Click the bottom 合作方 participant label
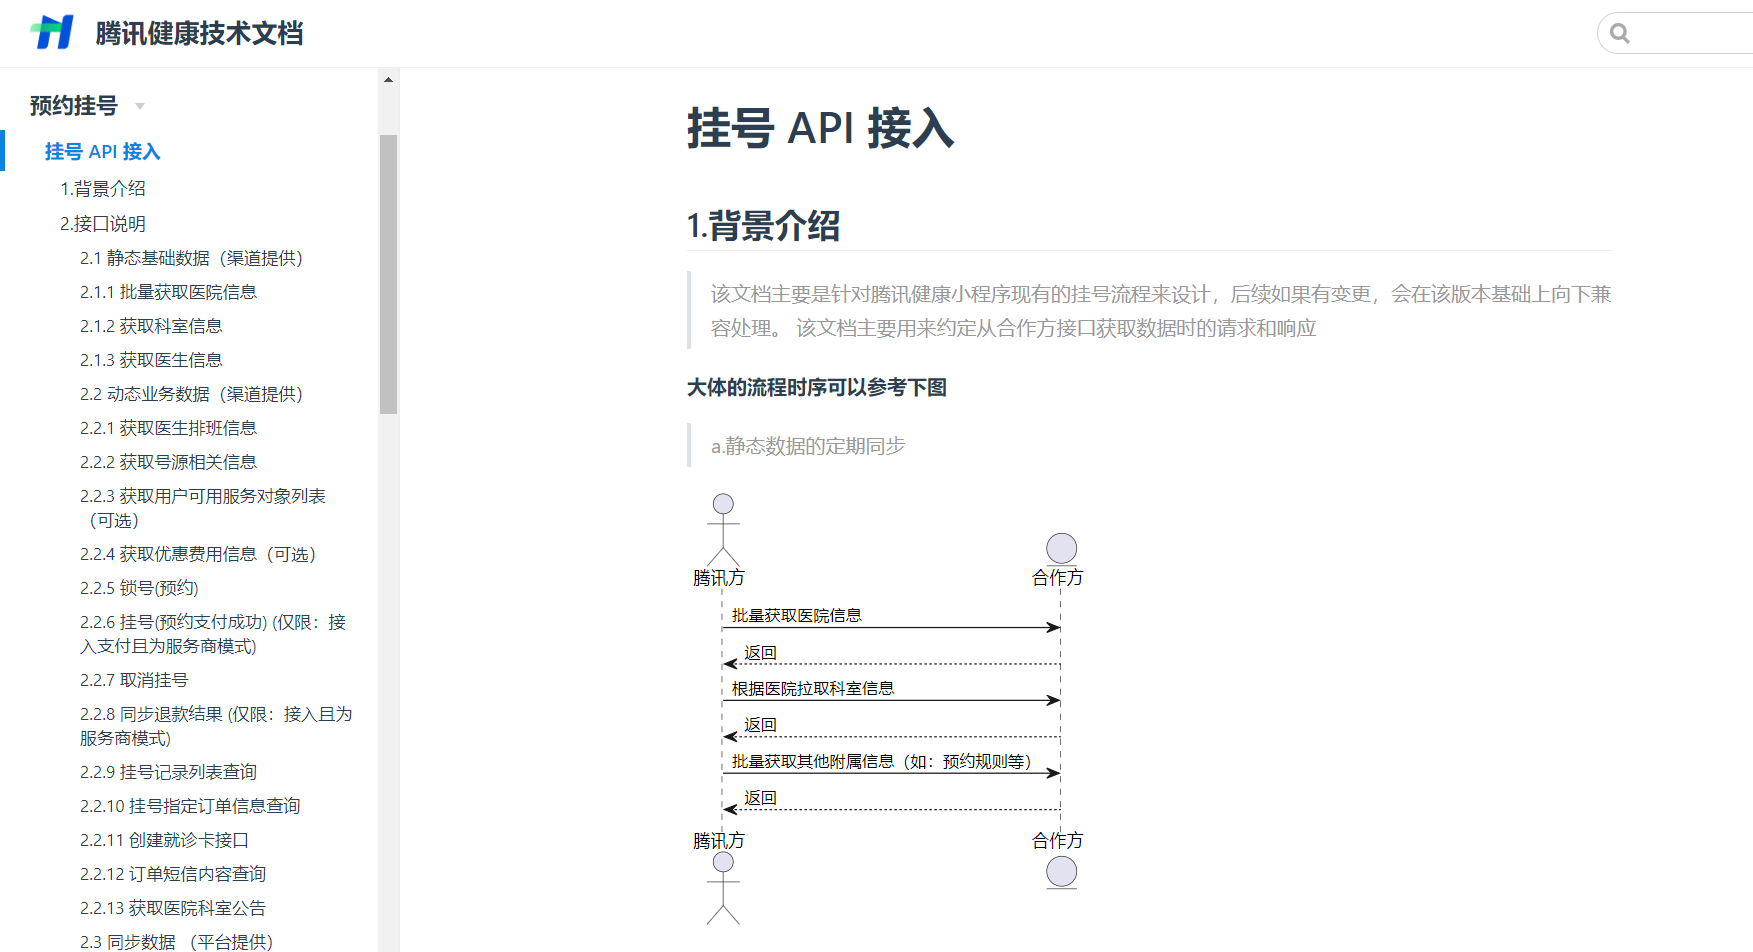1753x952 pixels. pos(1058,840)
